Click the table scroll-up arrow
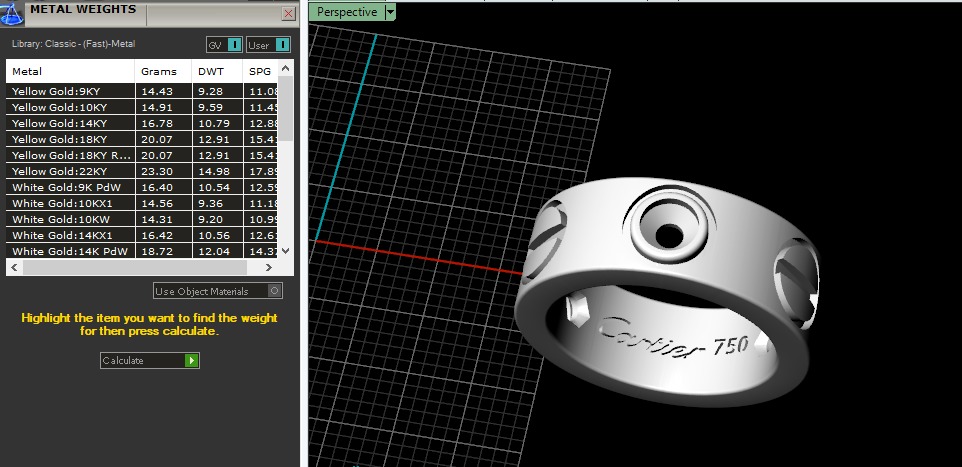The height and width of the screenshot is (467, 962). [x=285, y=67]
